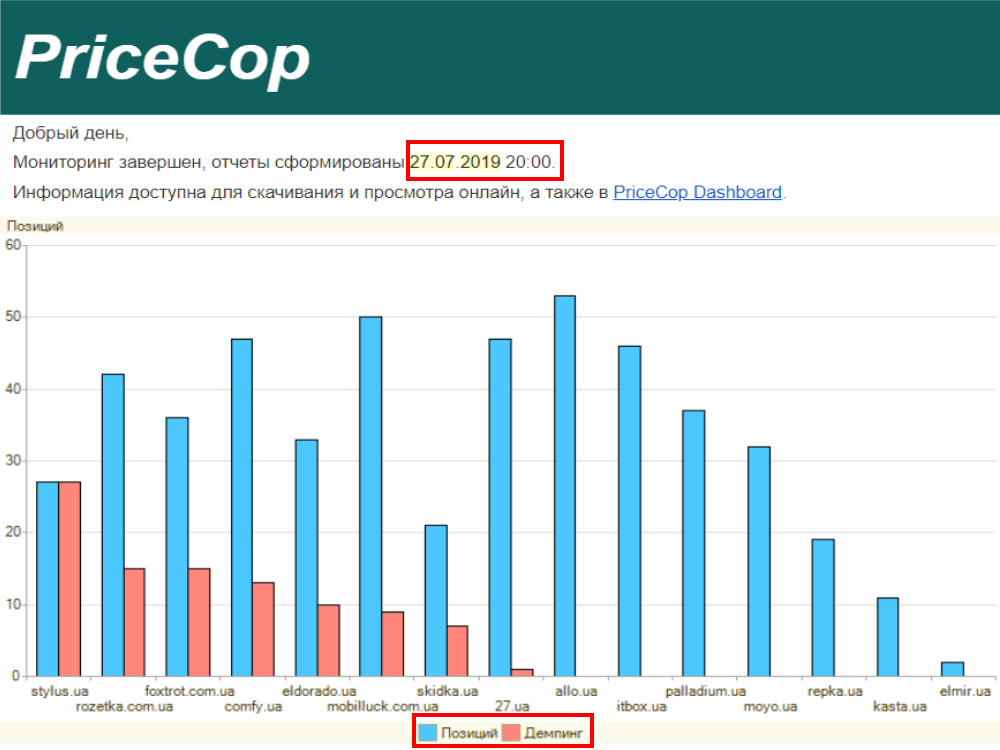Select the red bar for eldorado.ua

click(x=328, y=640)
